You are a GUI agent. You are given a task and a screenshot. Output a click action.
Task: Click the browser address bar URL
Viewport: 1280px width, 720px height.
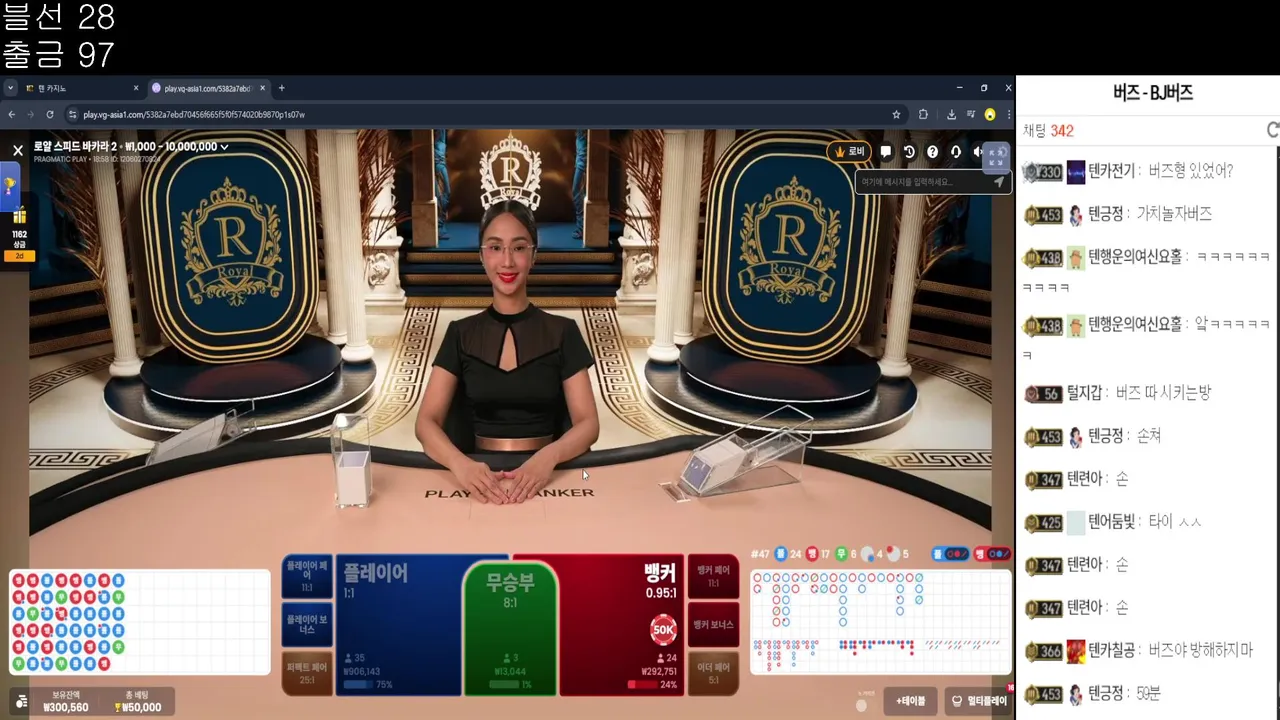coord(194,114)
